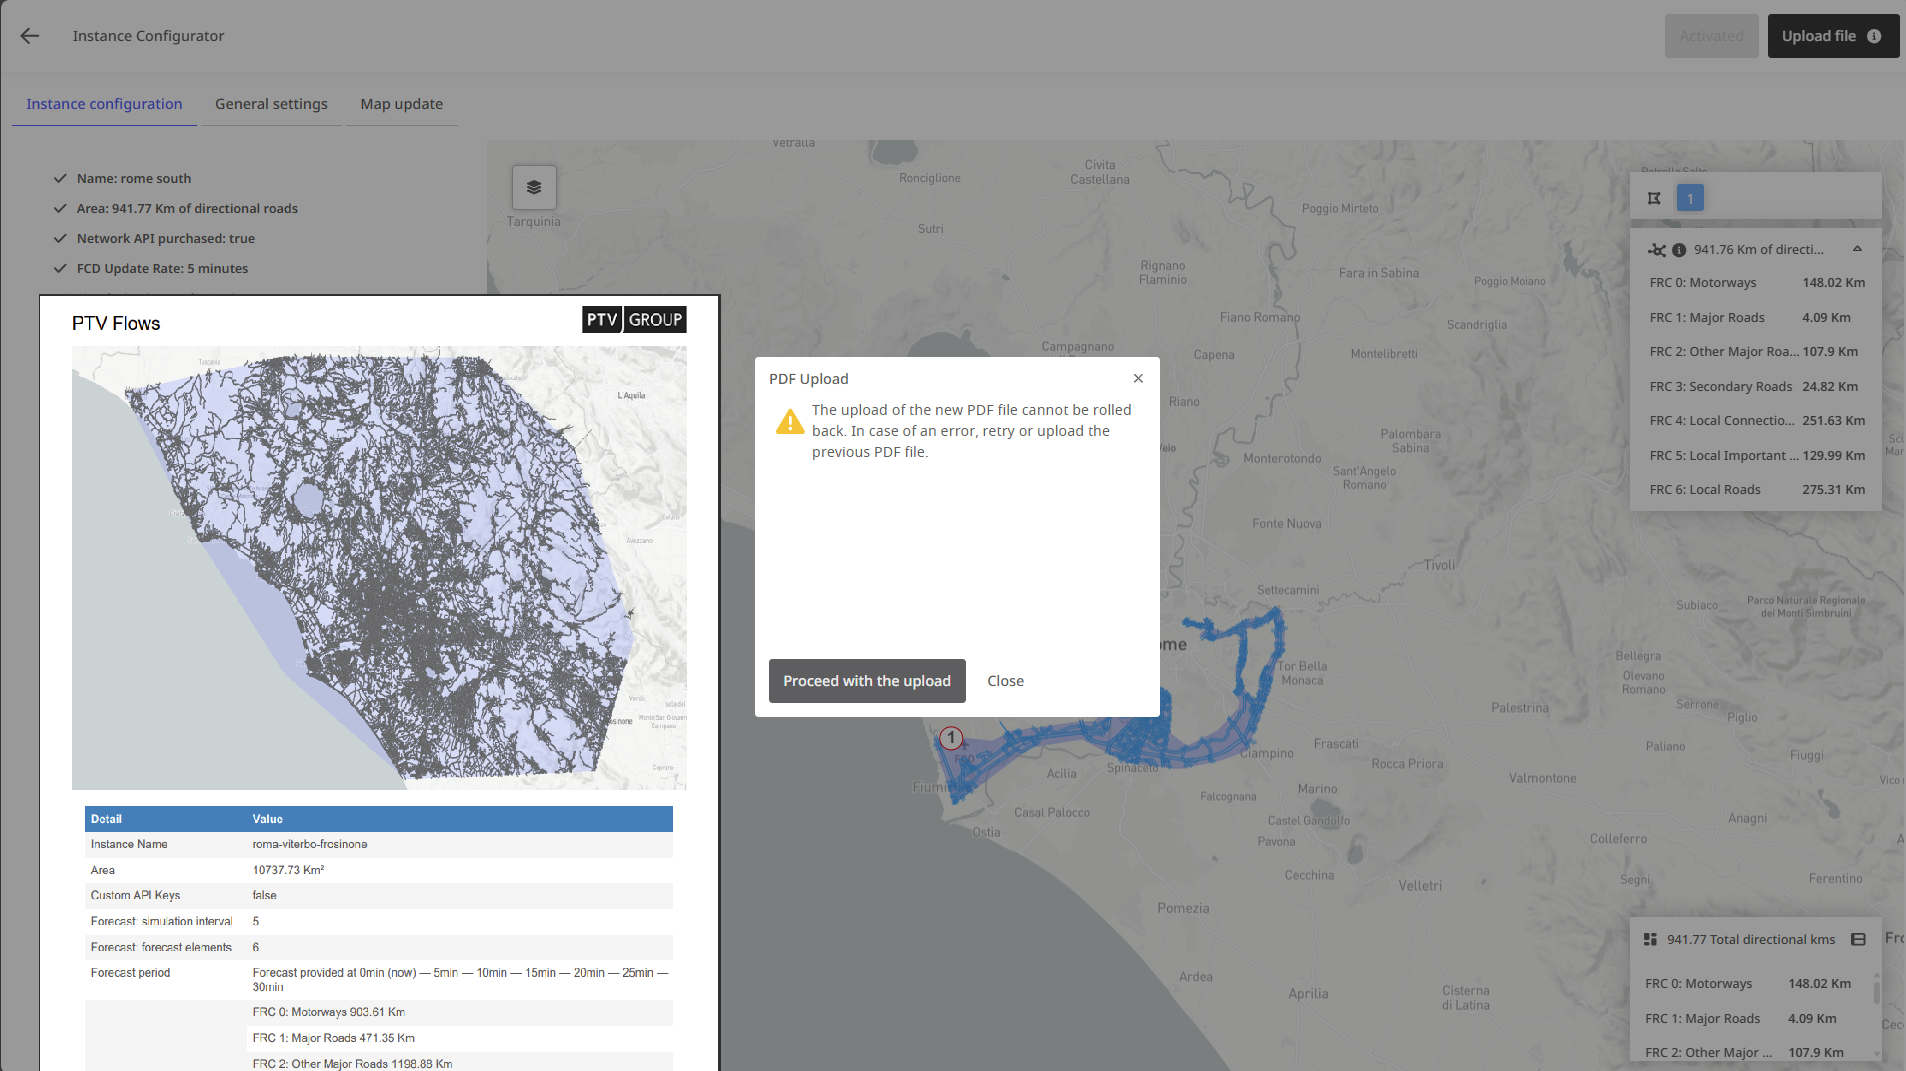Collapse the 941.76 Km road class list
The height and width of the screenshot is (1071, 1906).
click(1857, 249)
